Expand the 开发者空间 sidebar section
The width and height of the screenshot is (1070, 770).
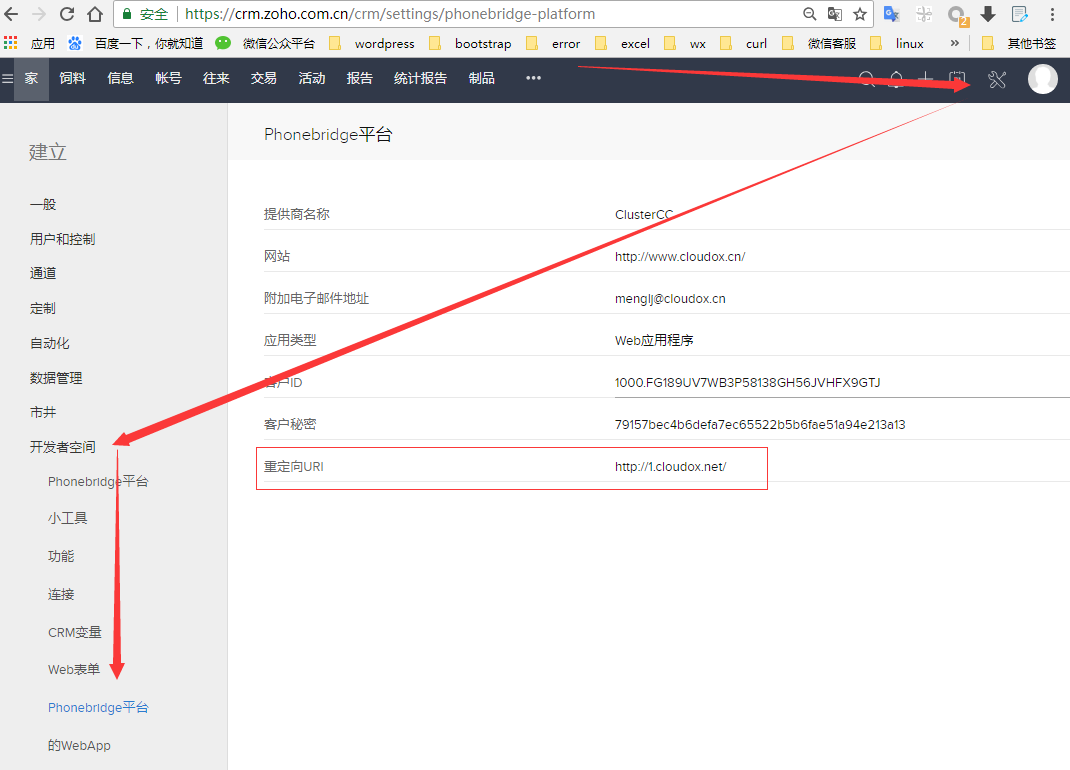click(63, 447)
